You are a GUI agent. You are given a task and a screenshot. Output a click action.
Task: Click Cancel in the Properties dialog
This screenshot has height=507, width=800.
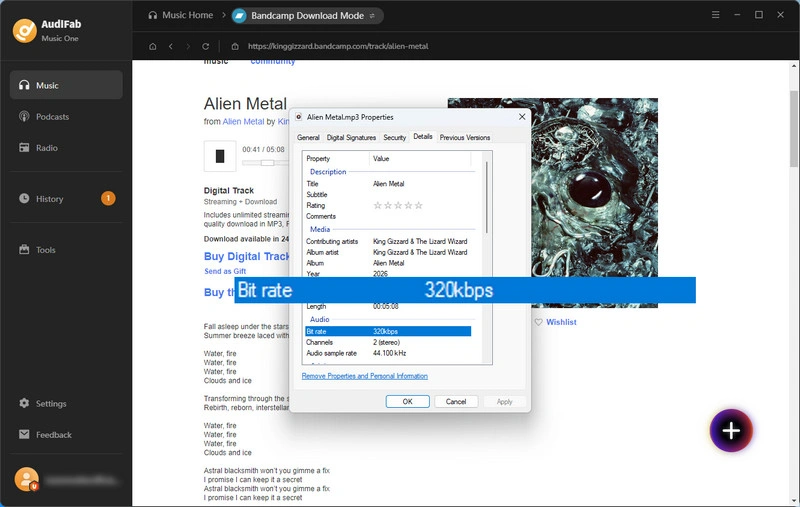pyautogui.click(x=456, y=401)
